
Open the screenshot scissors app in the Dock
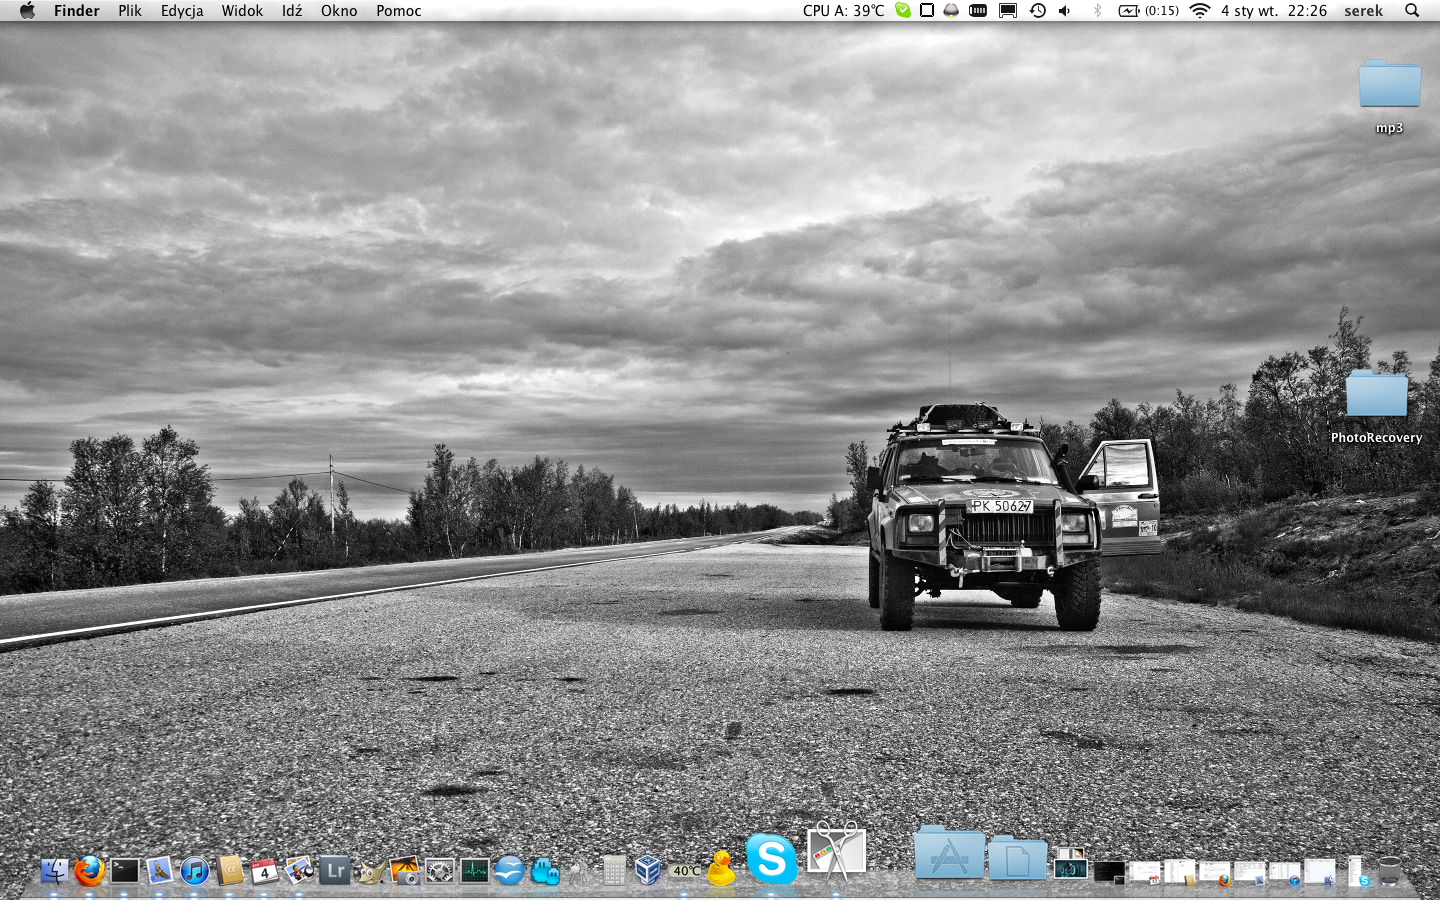coord(836,851)
